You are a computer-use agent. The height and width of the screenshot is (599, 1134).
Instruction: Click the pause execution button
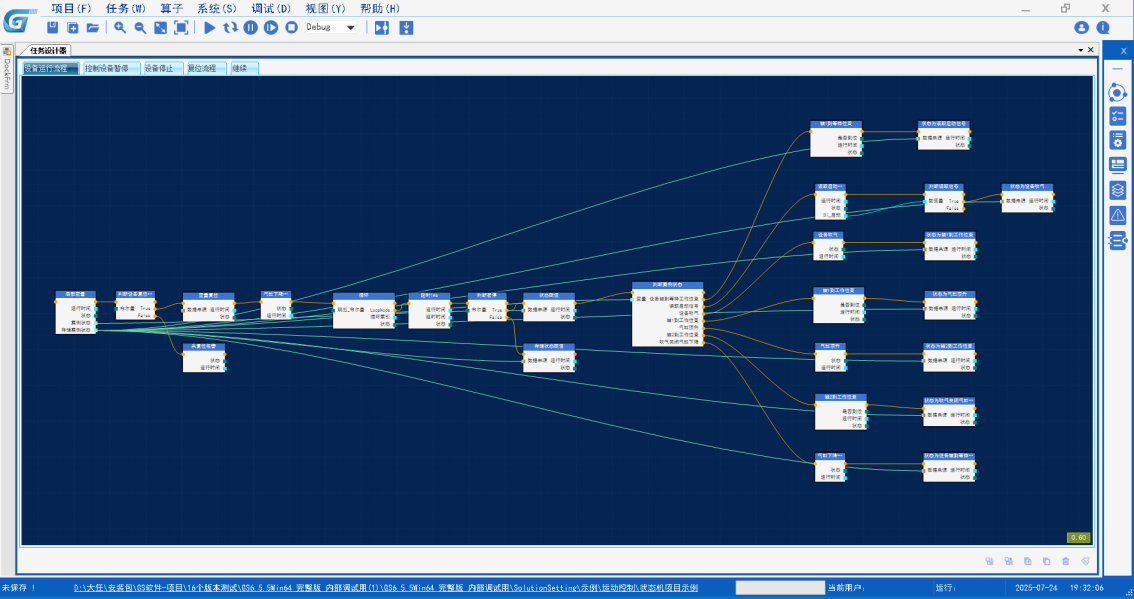pos(250,27)
